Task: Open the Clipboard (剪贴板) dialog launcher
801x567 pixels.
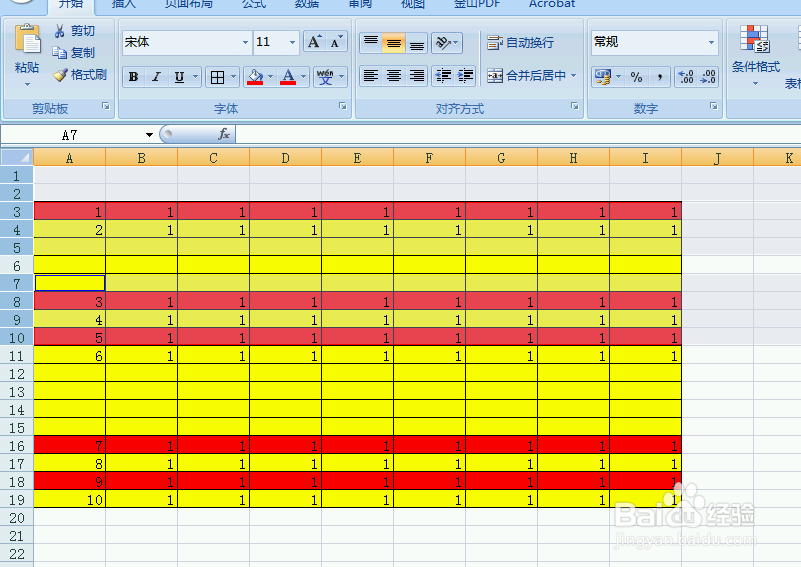Action: point(106,106)
